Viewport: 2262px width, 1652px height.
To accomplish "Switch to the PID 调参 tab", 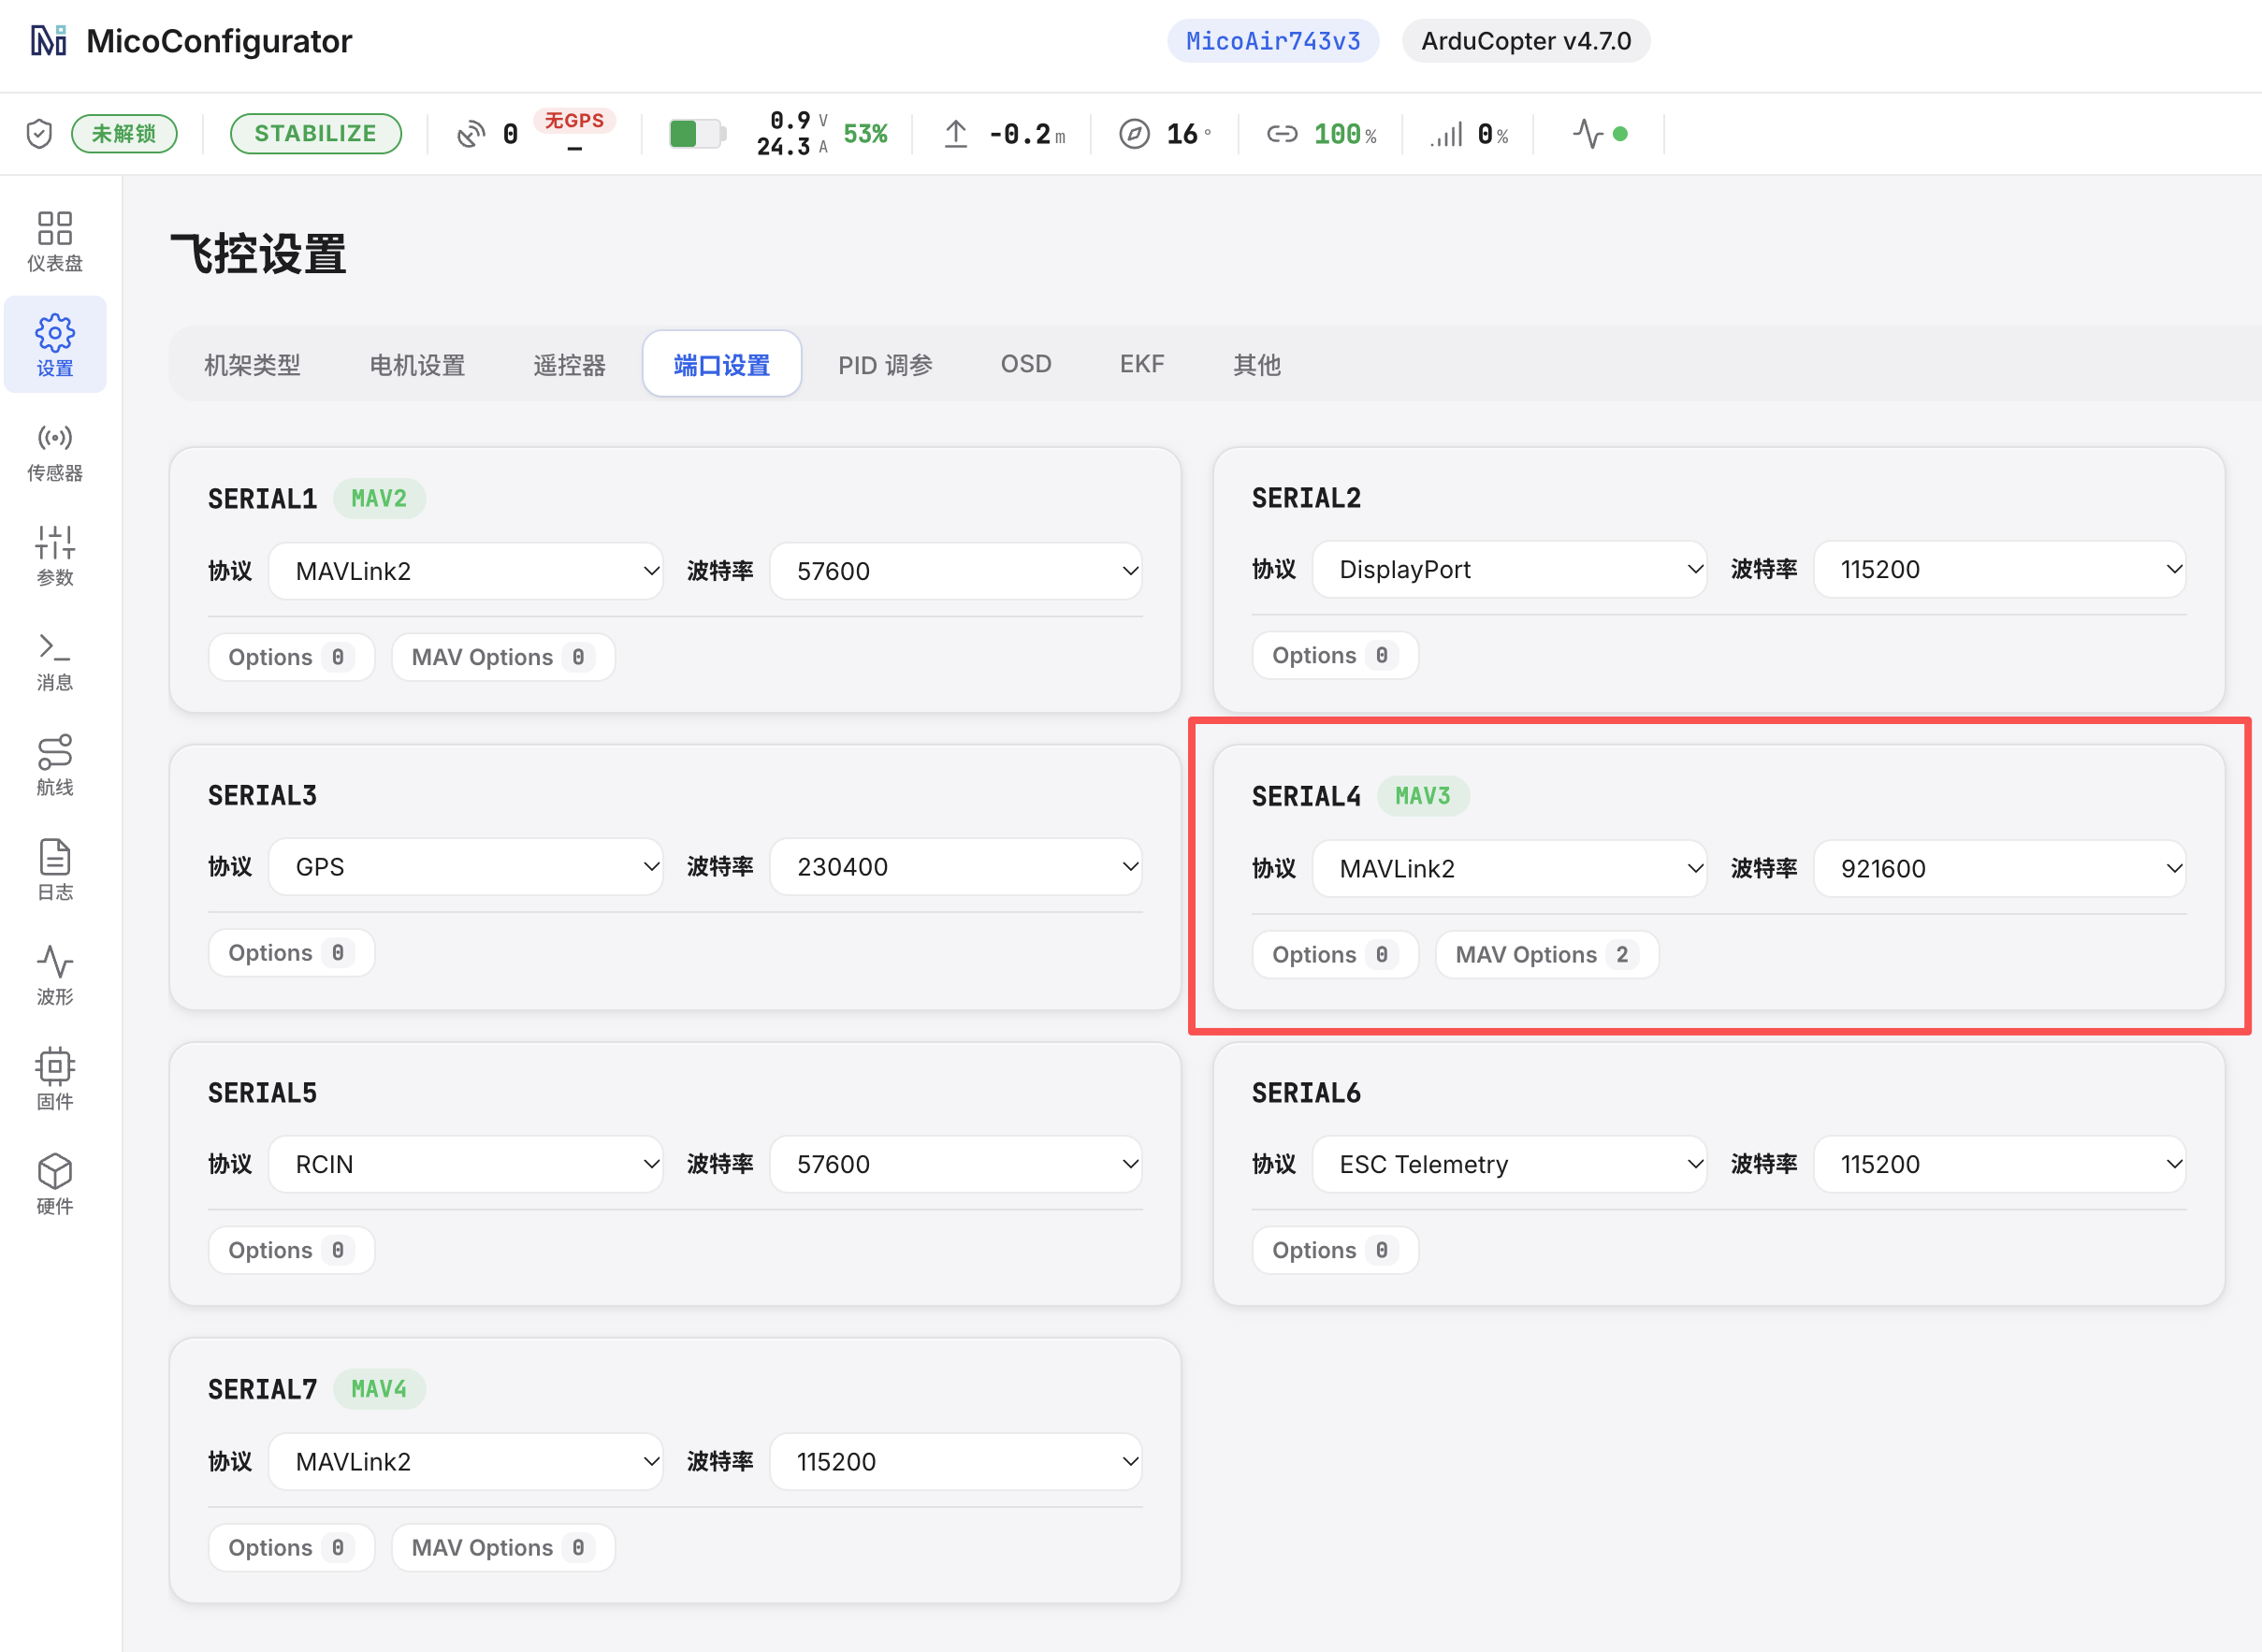I will click(x=885, y=364).
